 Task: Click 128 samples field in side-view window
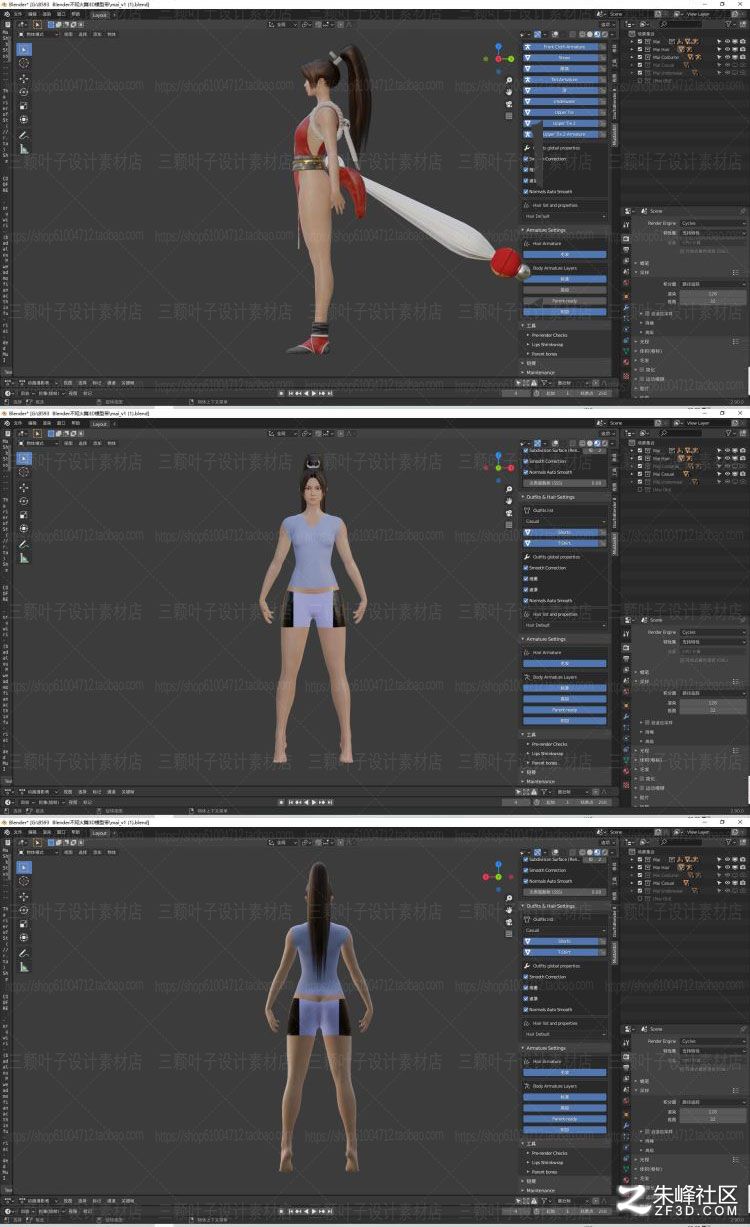[x=712, y=294]
